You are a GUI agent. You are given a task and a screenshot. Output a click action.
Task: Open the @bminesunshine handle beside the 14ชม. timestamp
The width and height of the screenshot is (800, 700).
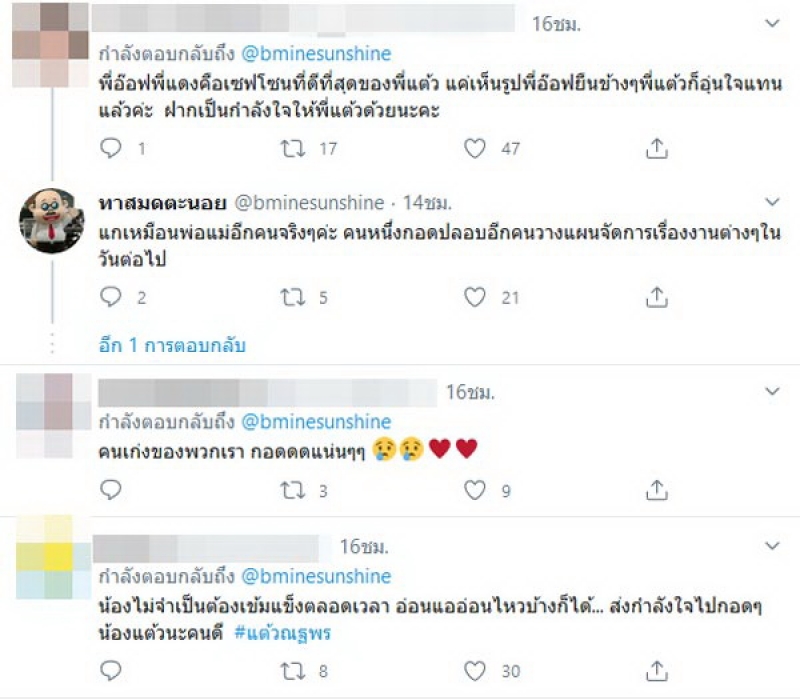[x=309, y=203]
